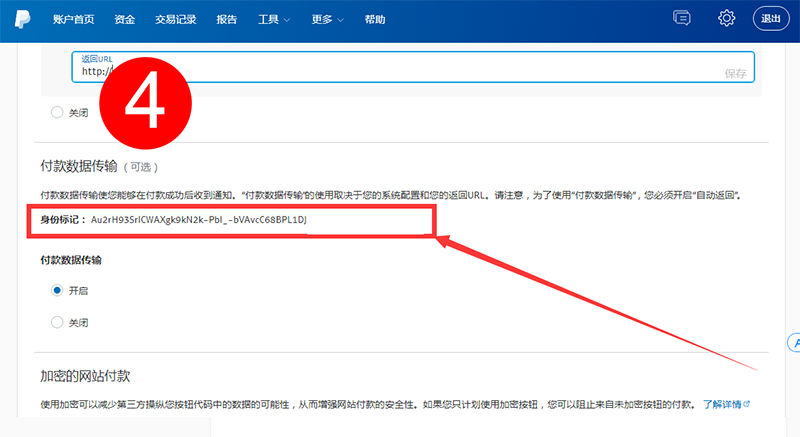Image resolution: width=800 pixels, height=437 pixels.
Task: Click the 退出 logout button
Action: click(771, 19)
